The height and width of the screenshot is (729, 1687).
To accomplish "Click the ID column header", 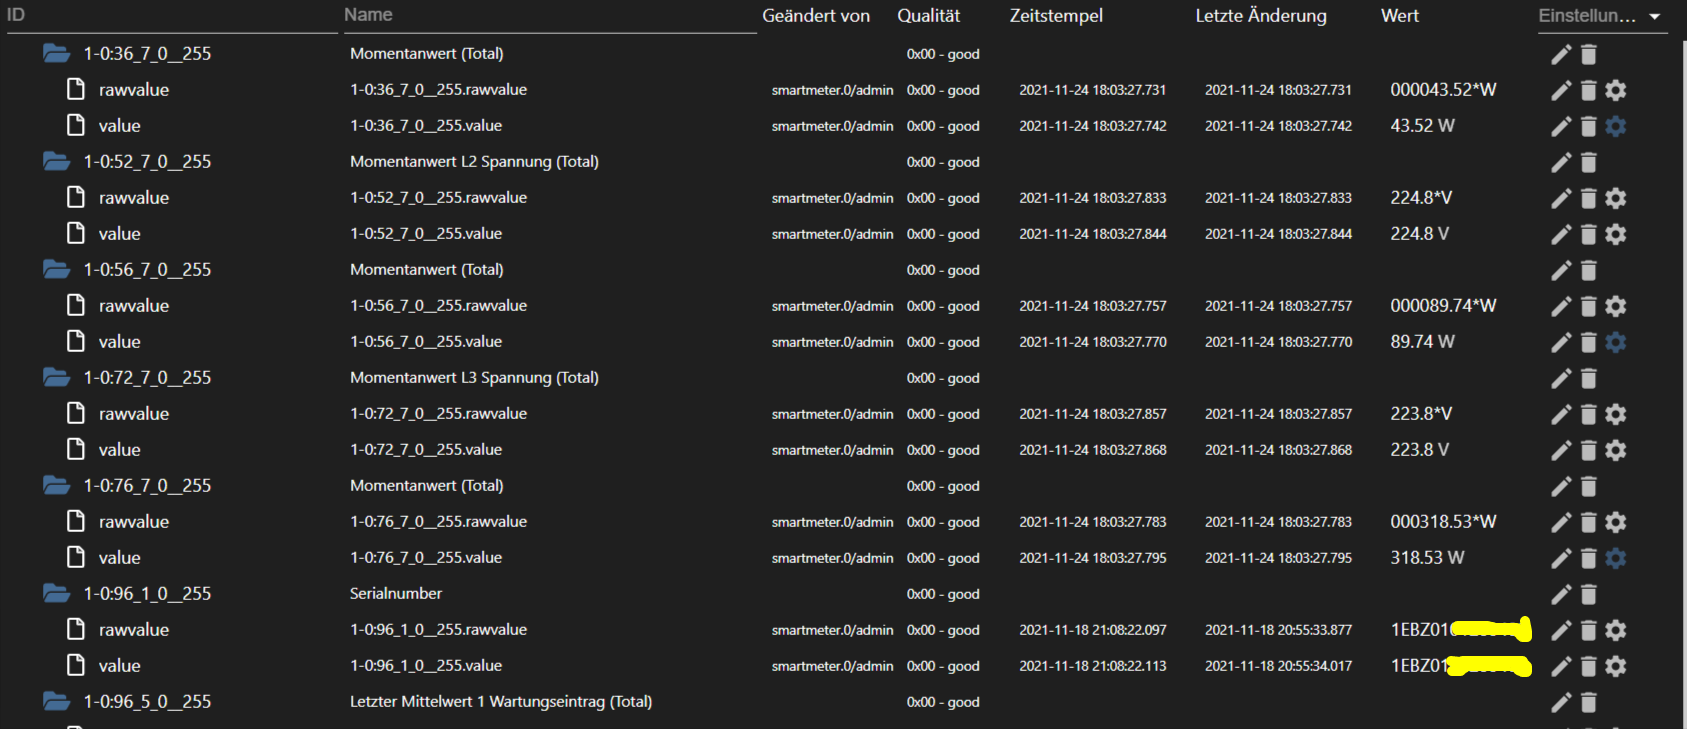I will tap(16, 15).
